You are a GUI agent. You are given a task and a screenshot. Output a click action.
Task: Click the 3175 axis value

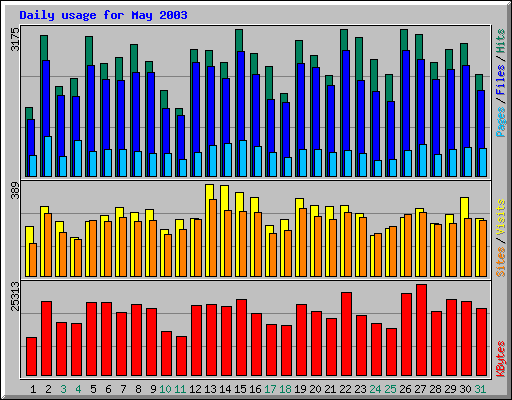coord(15,39)
